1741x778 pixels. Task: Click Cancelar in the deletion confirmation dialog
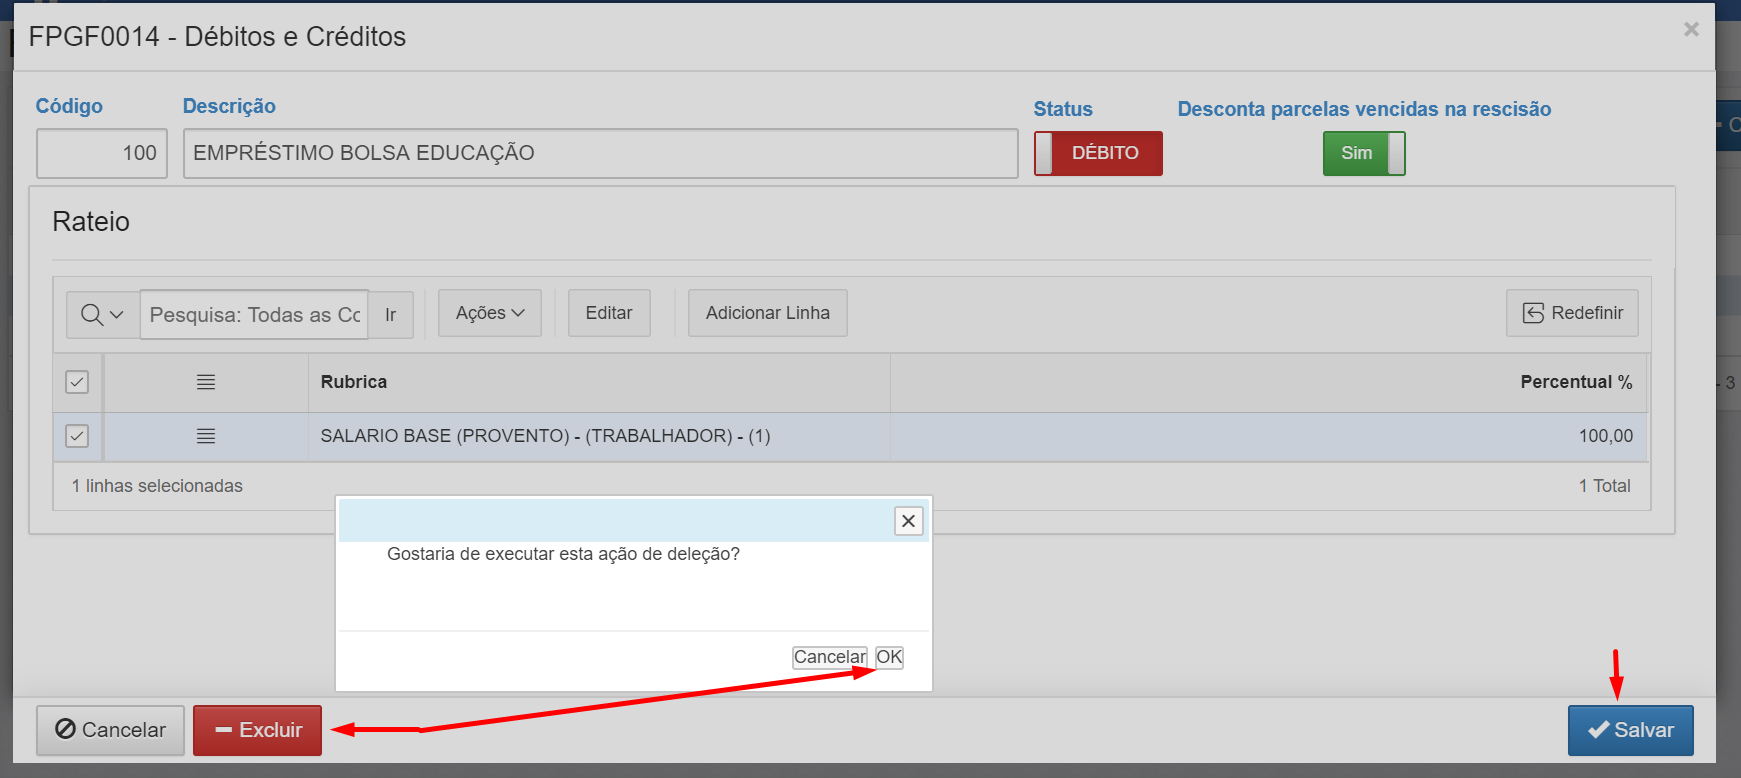click(x=830, y=657)
